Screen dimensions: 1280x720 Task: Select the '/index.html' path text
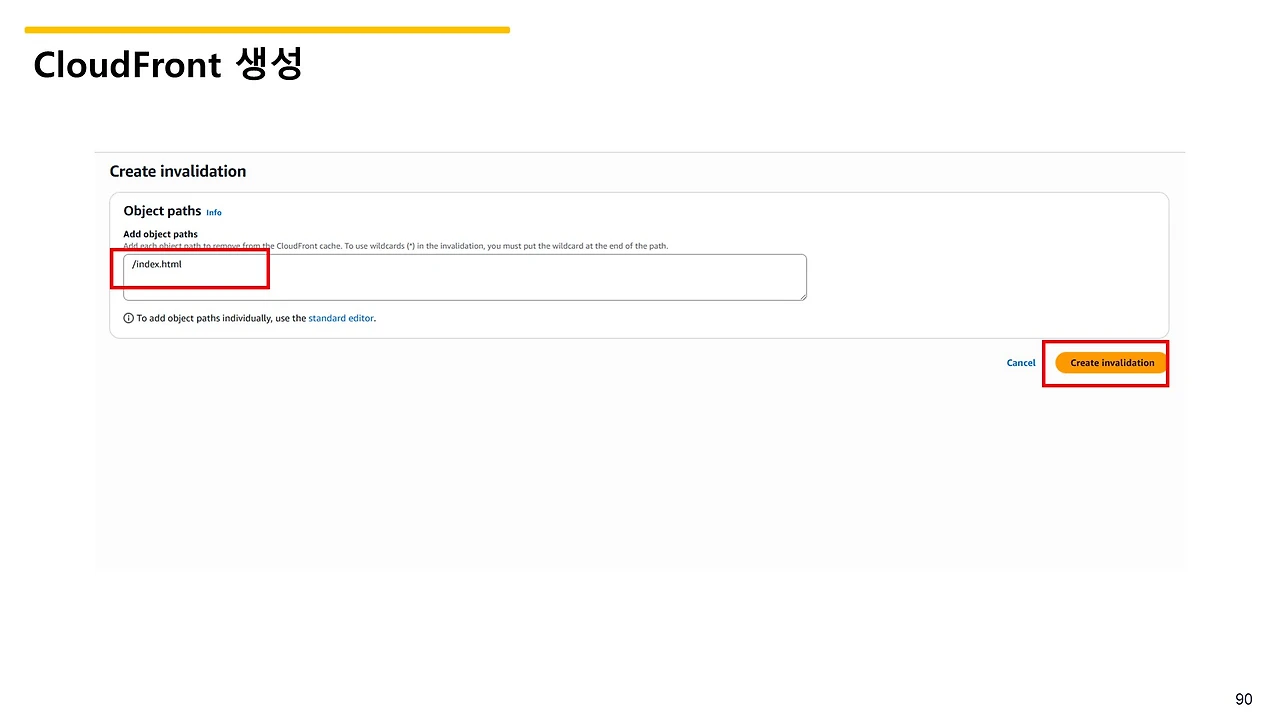[157, 264]
